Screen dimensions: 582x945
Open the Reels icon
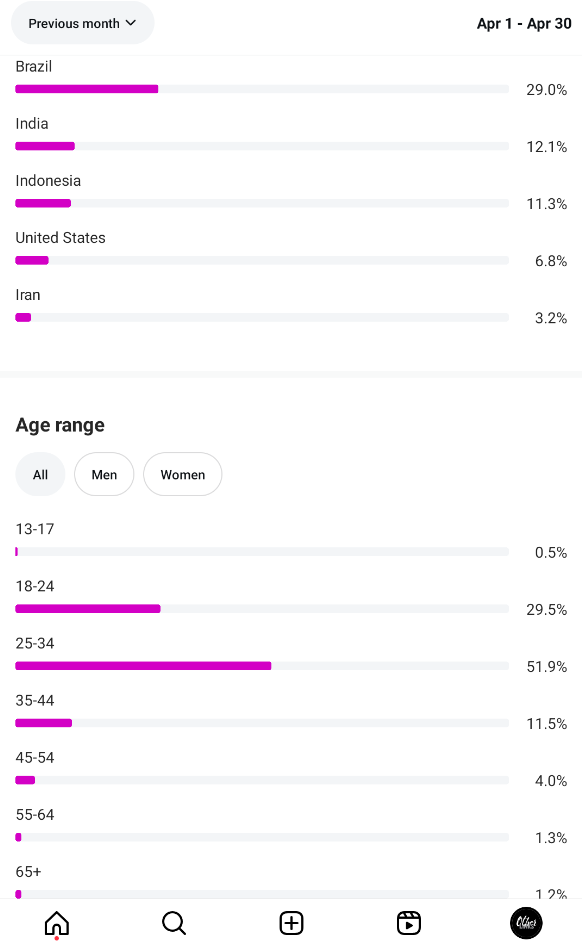tap(408, 923)
